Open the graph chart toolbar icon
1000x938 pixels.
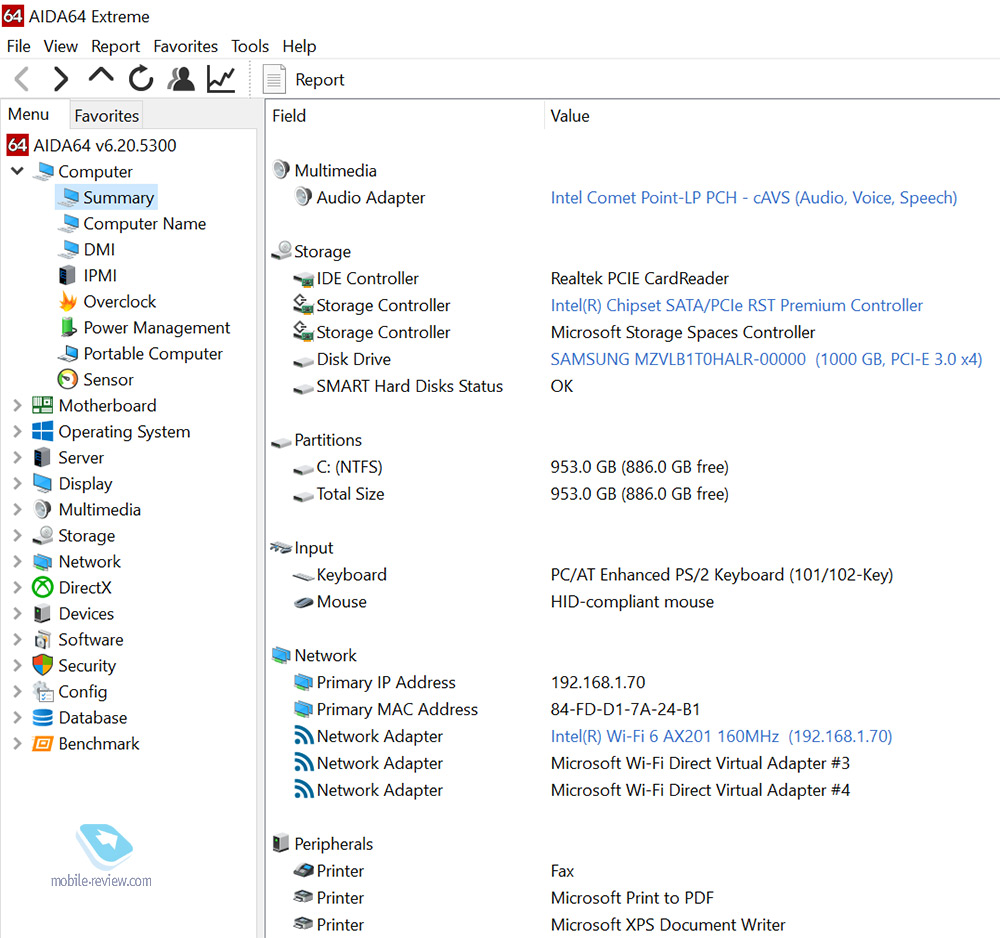click(x=221, y=79)
